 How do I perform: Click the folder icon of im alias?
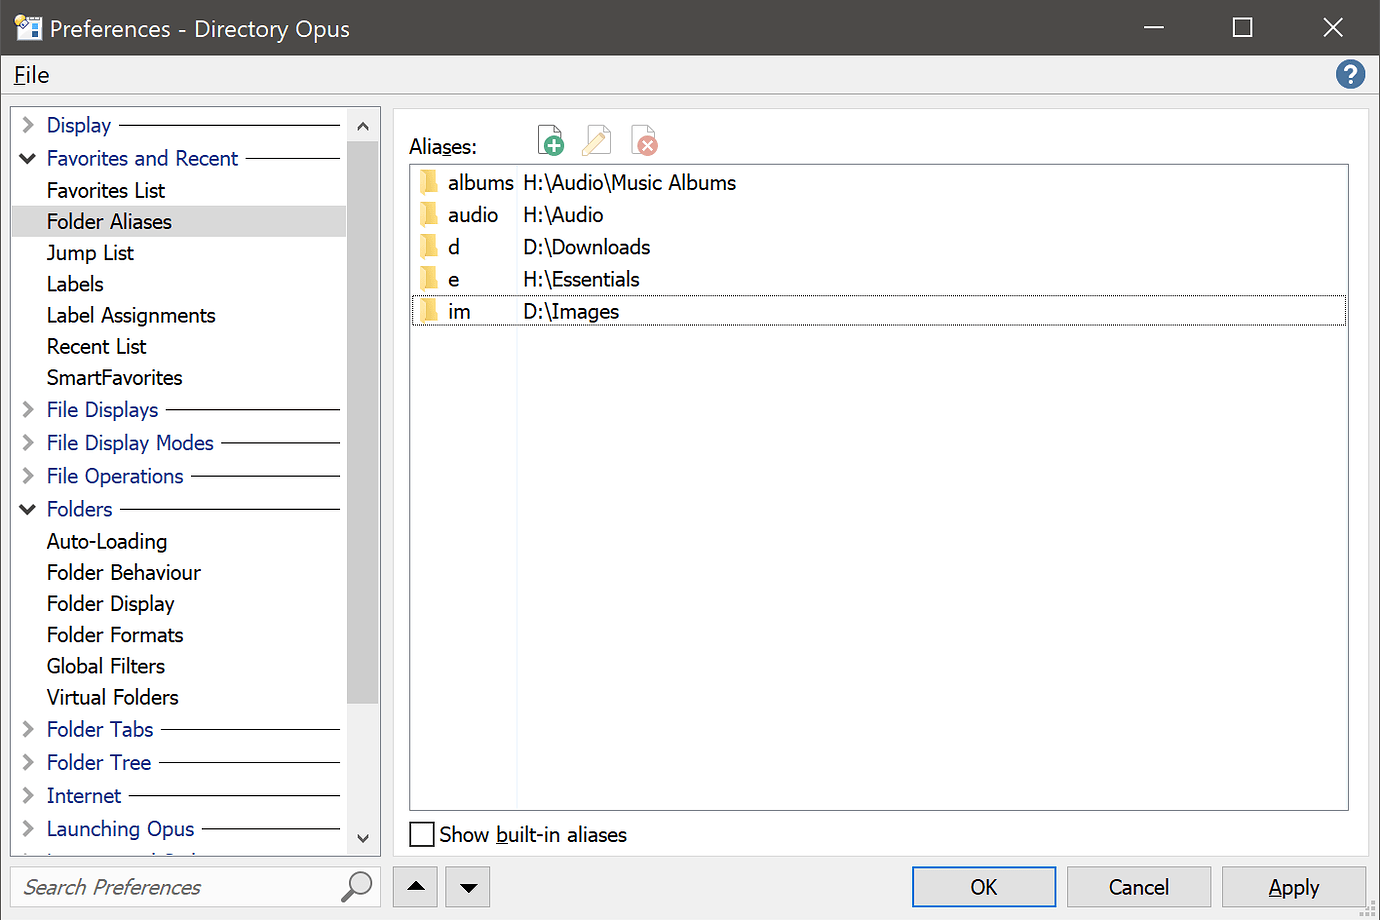(x=429, y=311)
